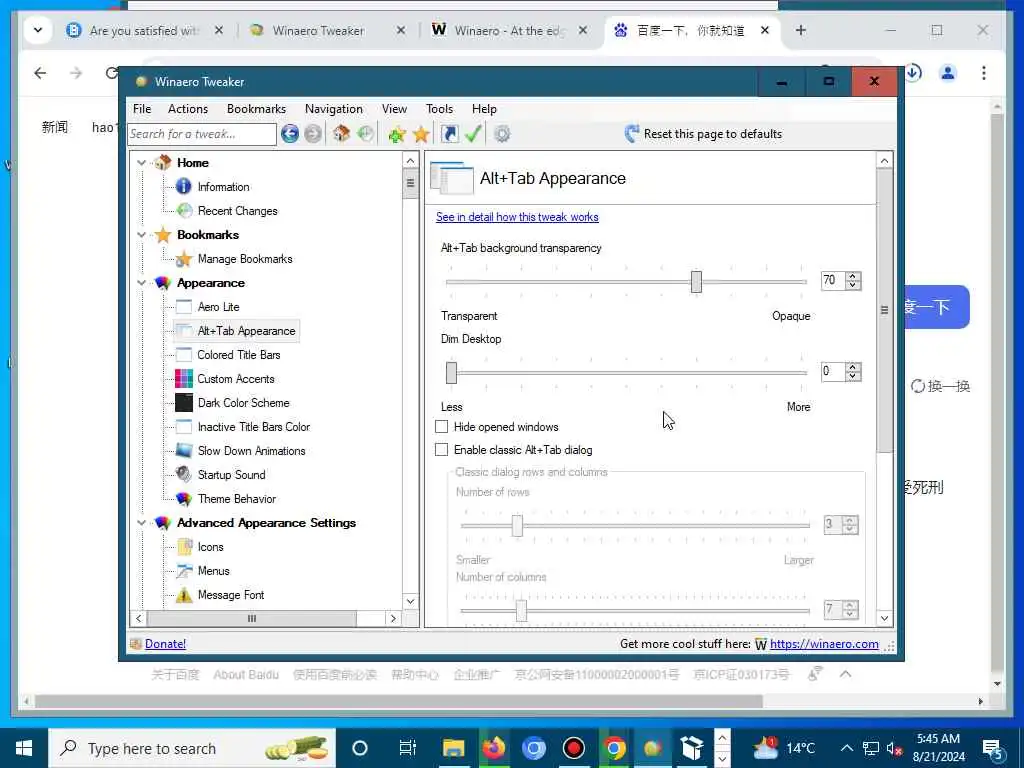Open Manage Bookmarks in the tree
The width and height of the screenshot is (1024, 768).
[x=245, y=259]
